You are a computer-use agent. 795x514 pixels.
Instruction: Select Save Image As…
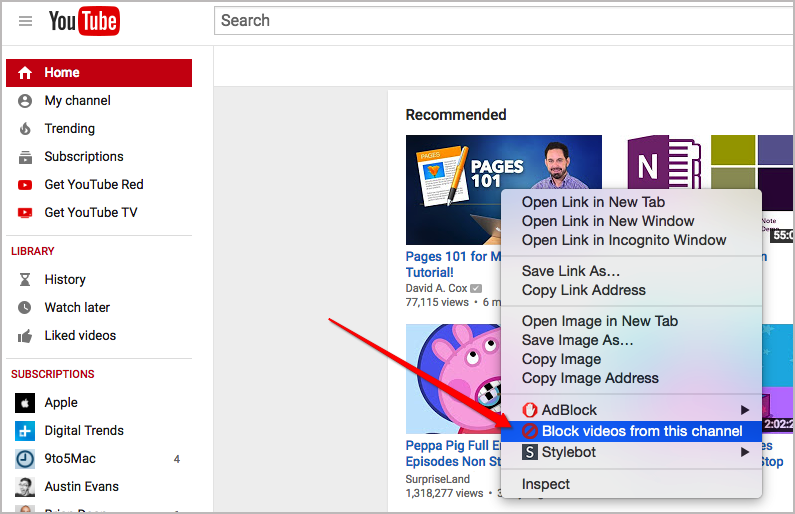pyautogui.click(x=631, y=340)
